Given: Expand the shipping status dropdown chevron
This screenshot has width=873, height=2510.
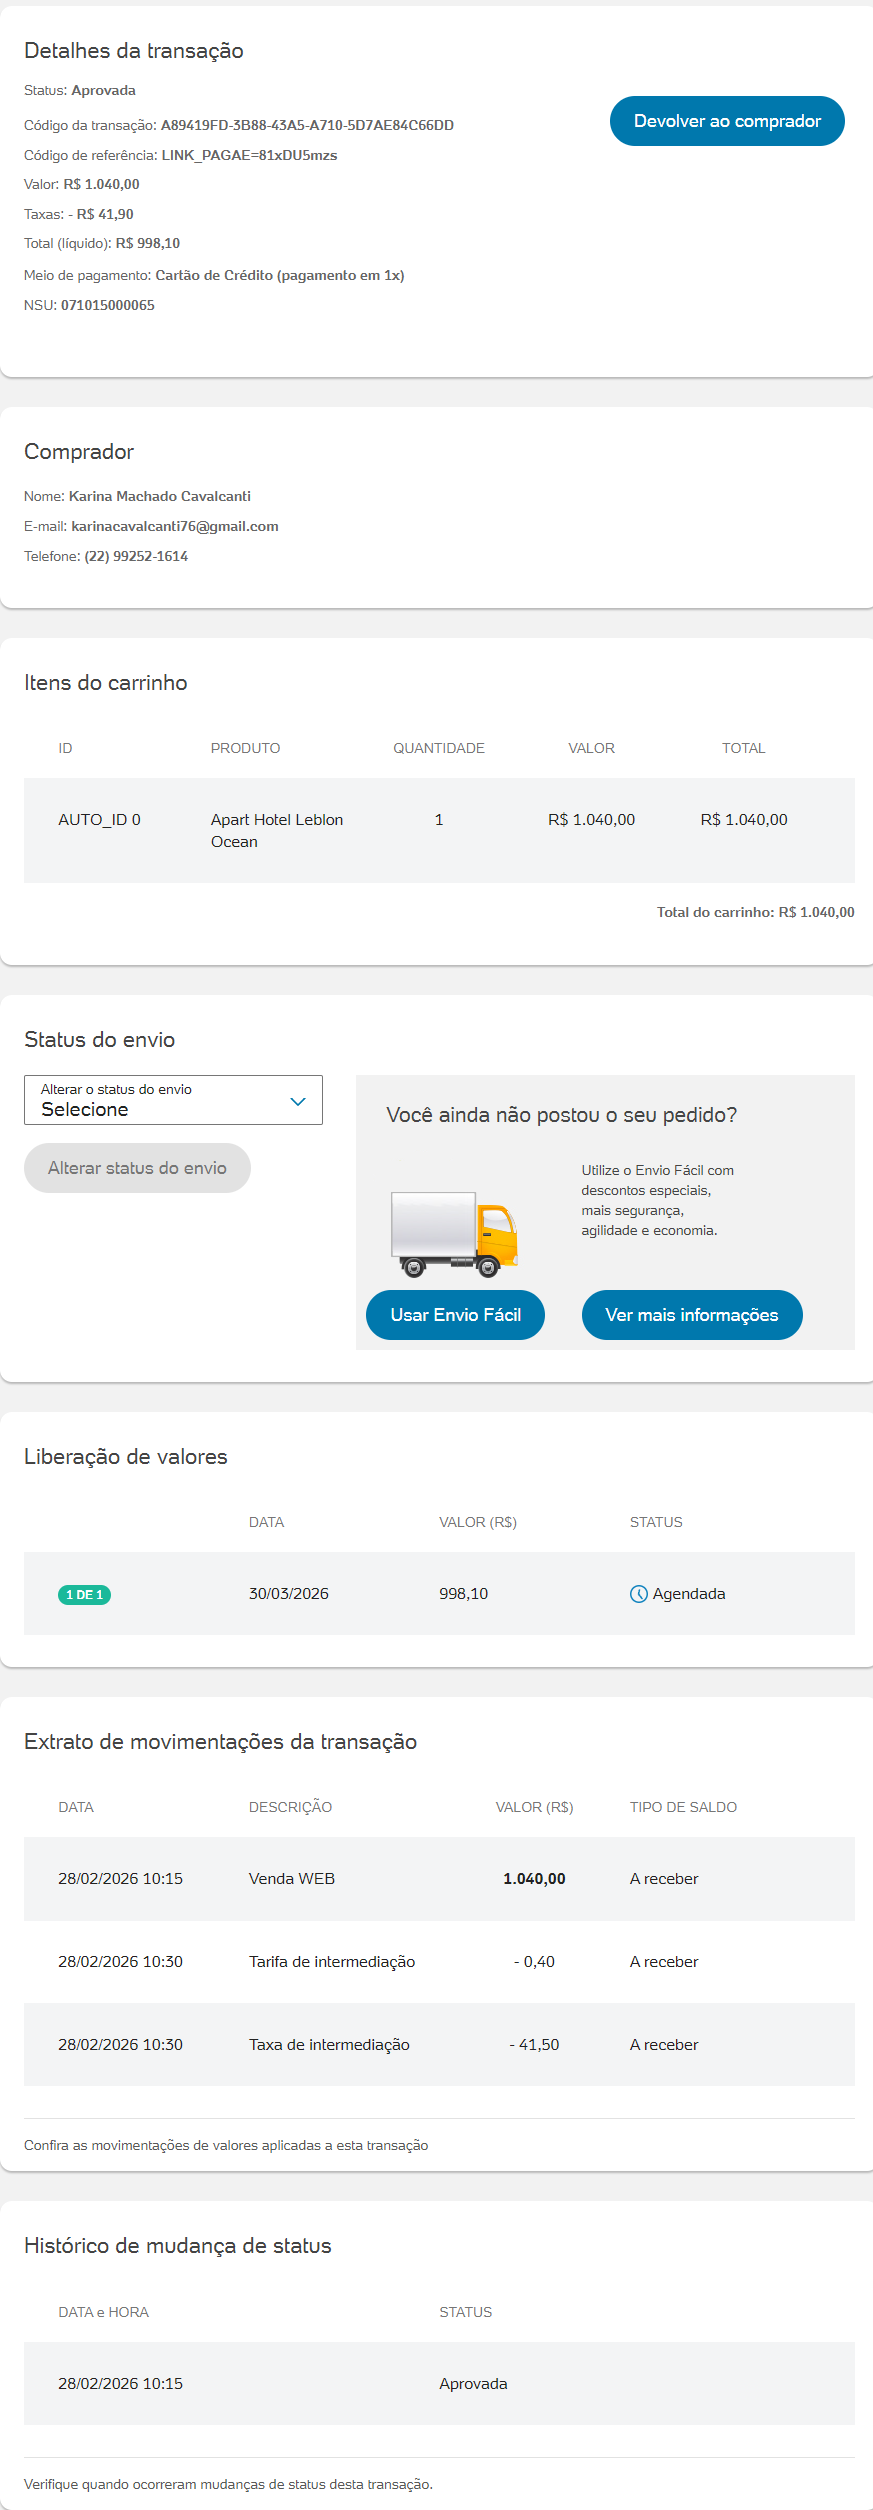Looking at the screenshot, I should (x=297, y=1101).
